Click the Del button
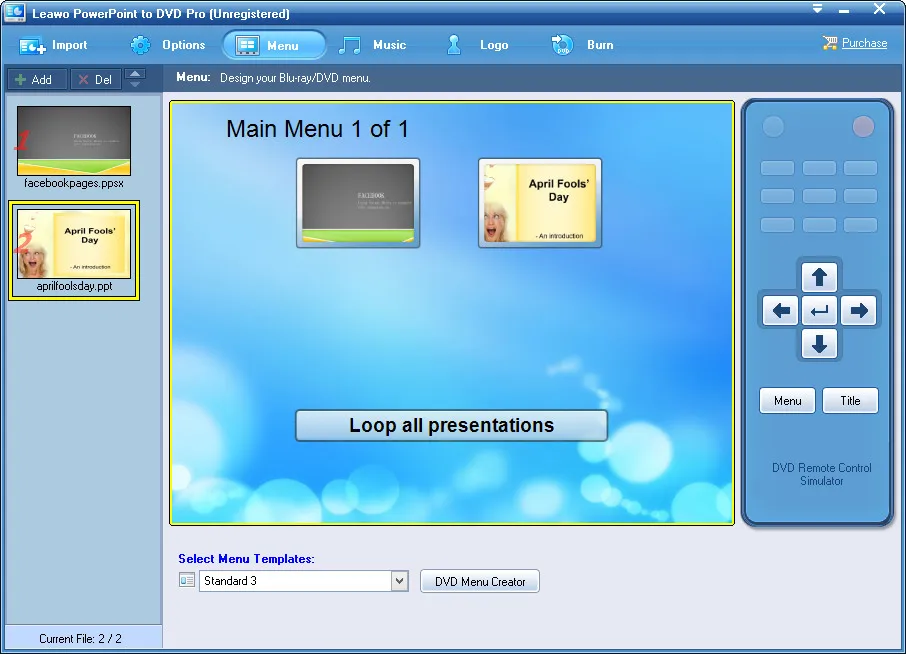Viewport: 906px width, 654px height. (96, 79)
